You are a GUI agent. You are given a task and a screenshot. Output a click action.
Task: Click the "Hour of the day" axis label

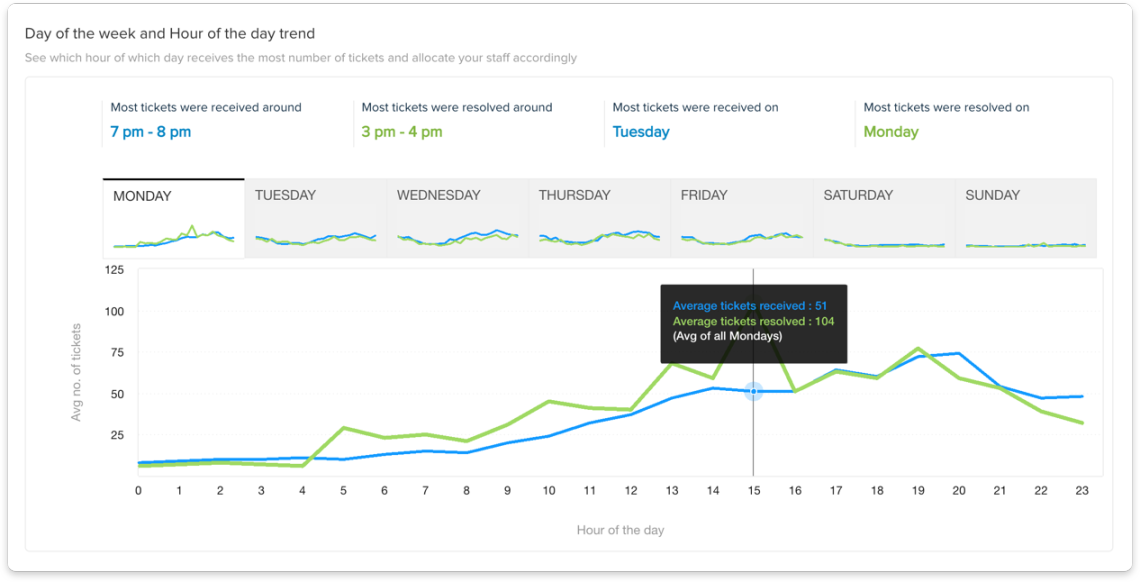pos(621,530)
